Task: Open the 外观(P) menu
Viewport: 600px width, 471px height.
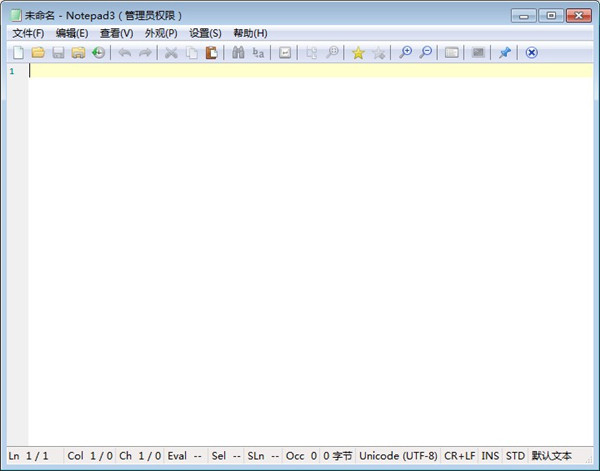Action: coord(161,33)
